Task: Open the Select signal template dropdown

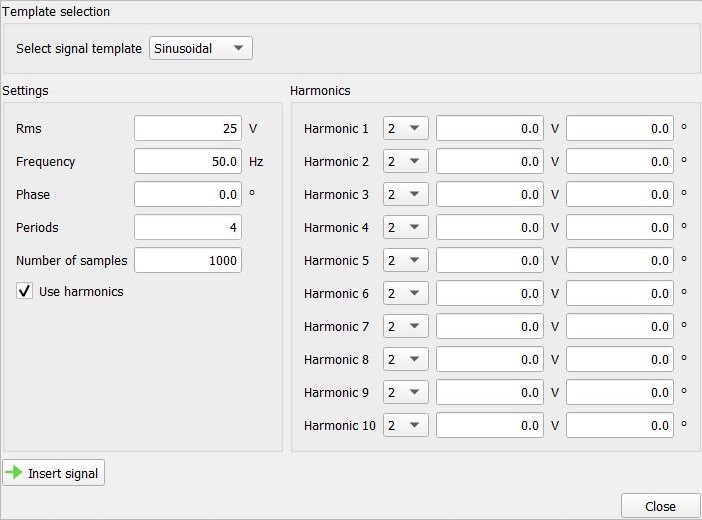Action: 200,48
